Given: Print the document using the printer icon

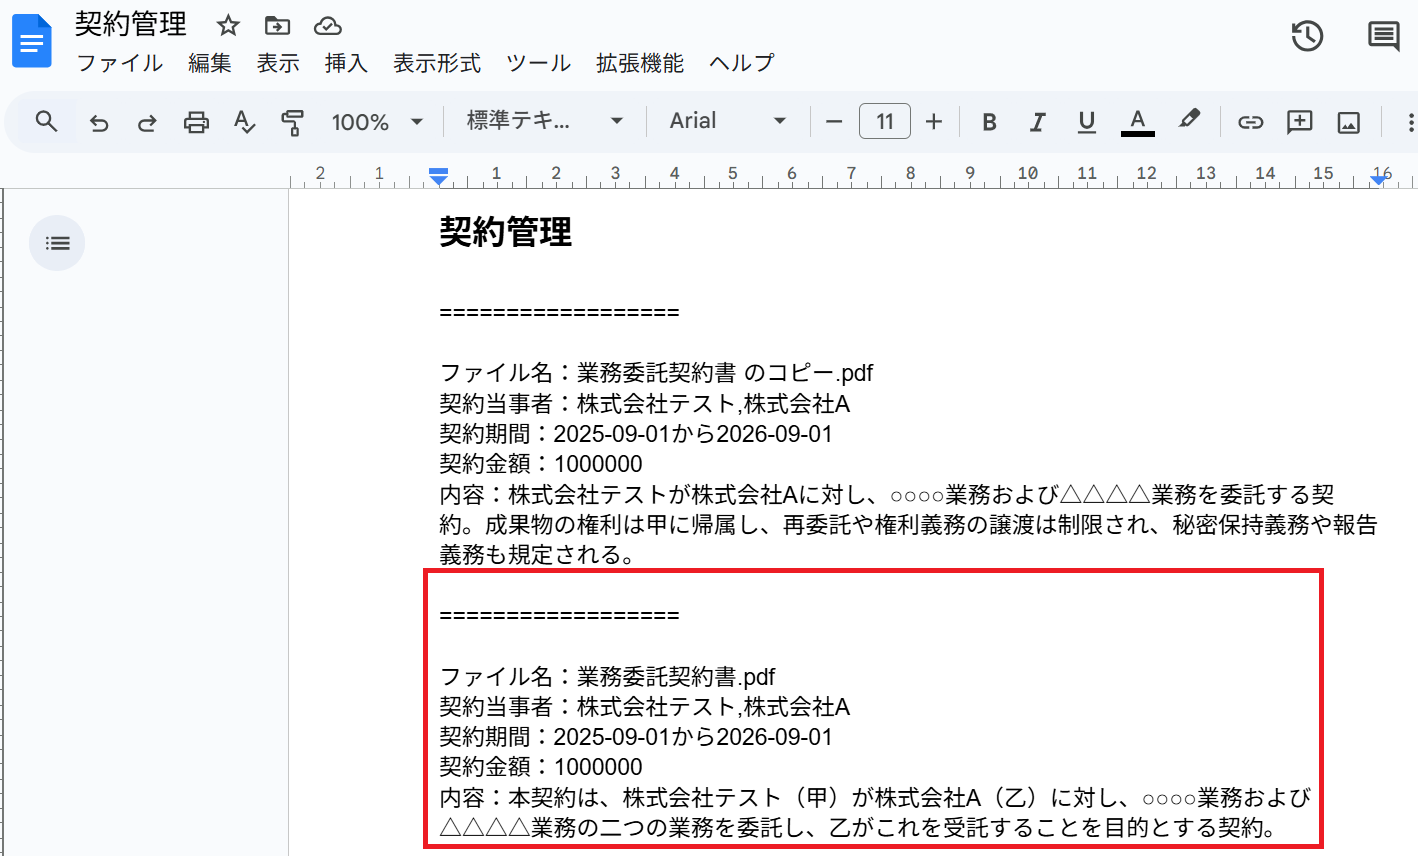Looking at the screenshot, I should tap(196, 122).
